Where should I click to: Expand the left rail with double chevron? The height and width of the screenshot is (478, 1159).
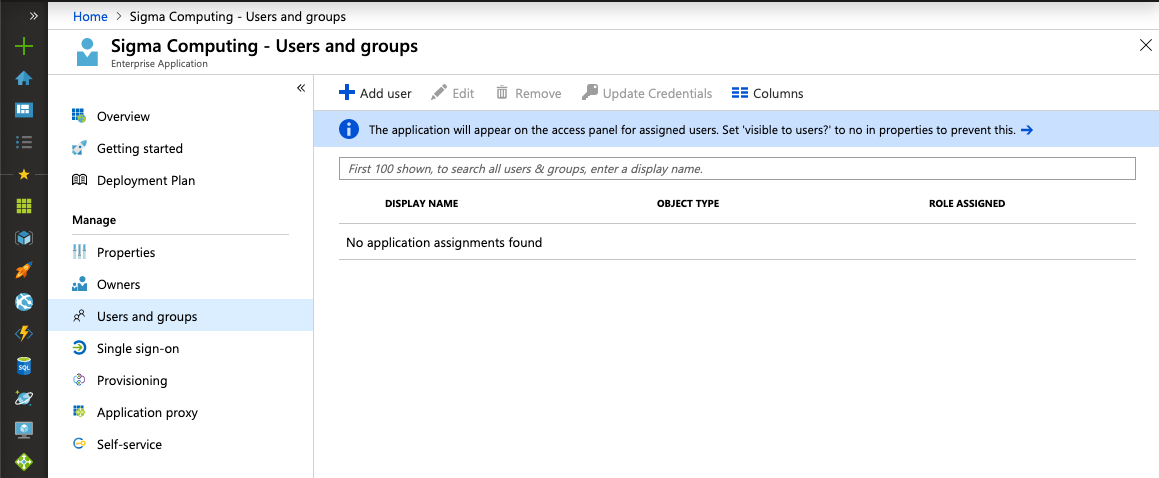click(33, 16)
